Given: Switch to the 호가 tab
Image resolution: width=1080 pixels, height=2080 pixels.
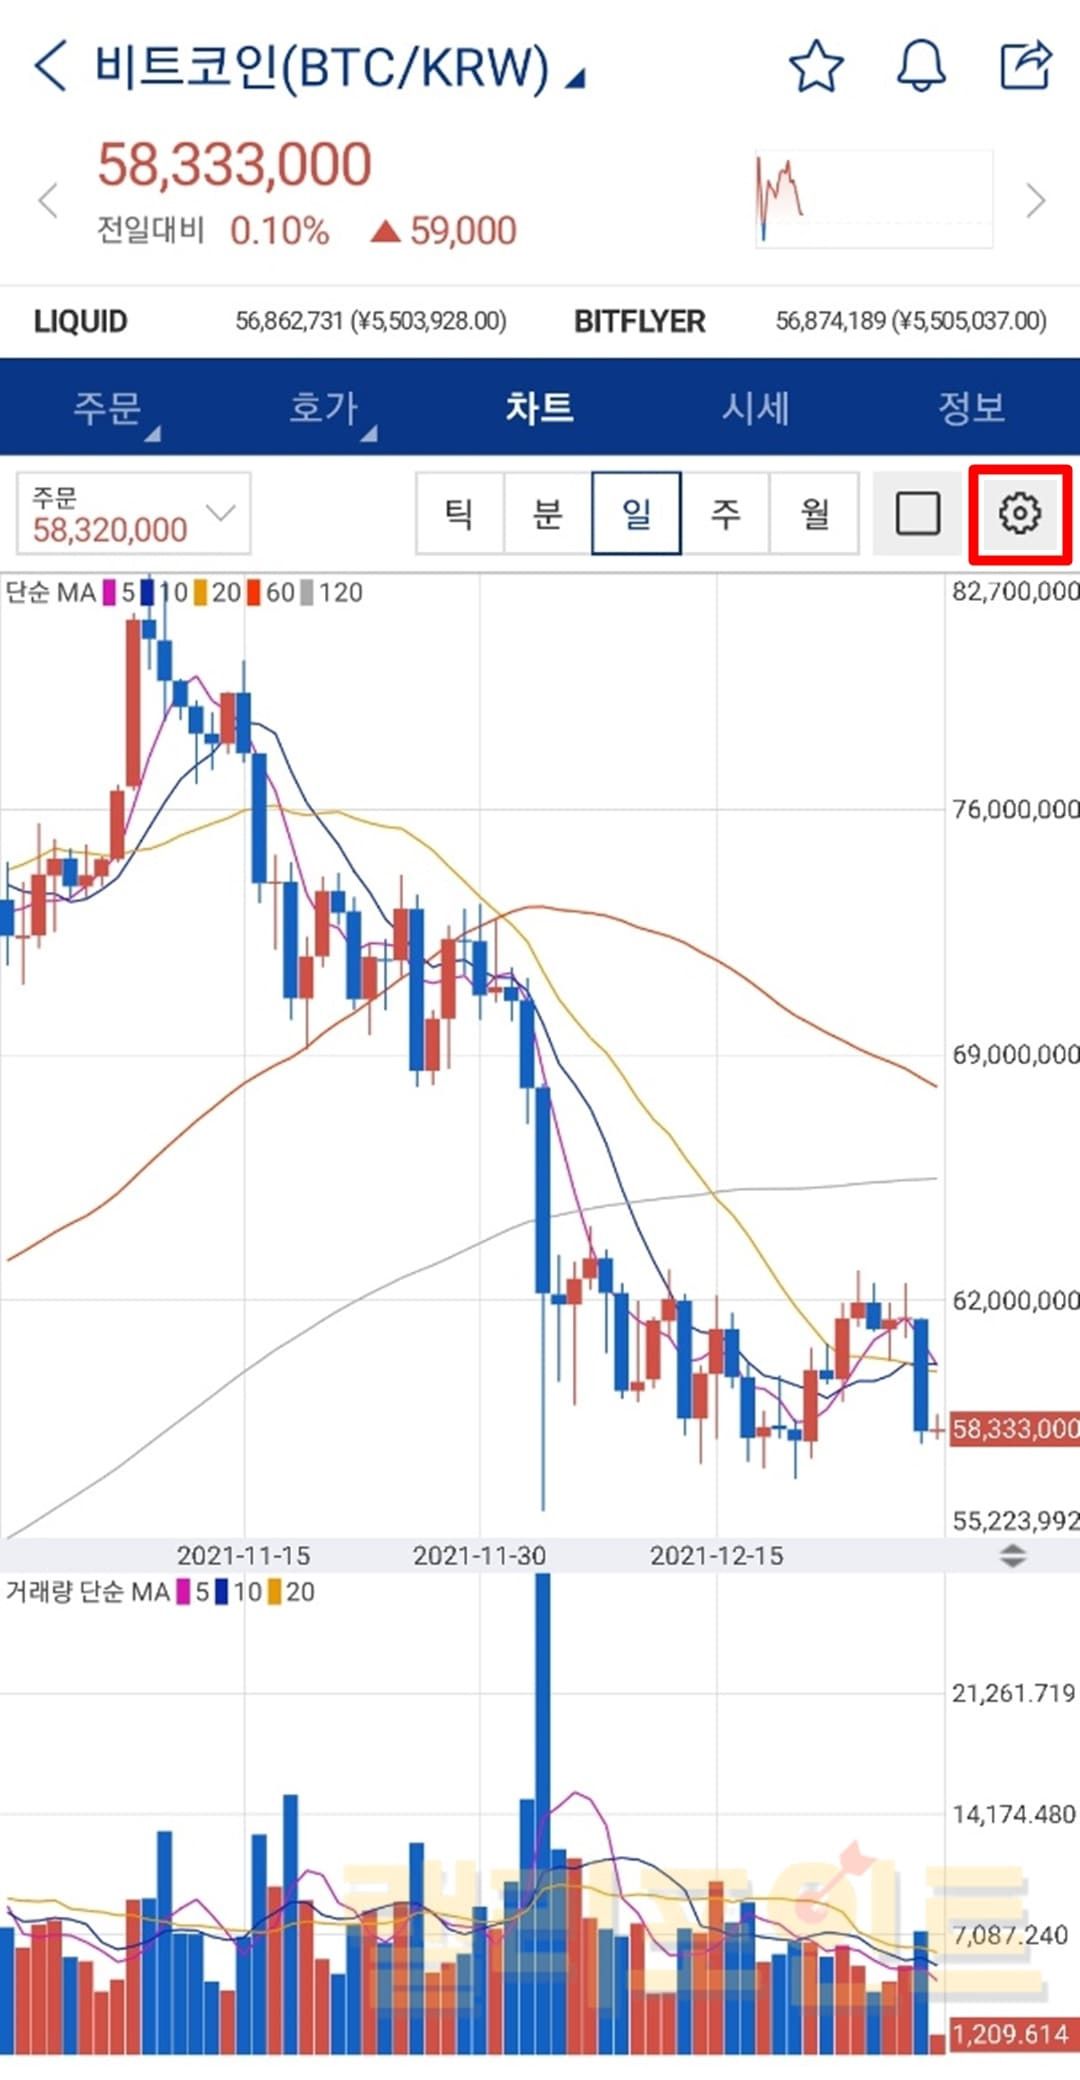Looking at the screenshot, I should pyautogui.click(x=323, y=408).
